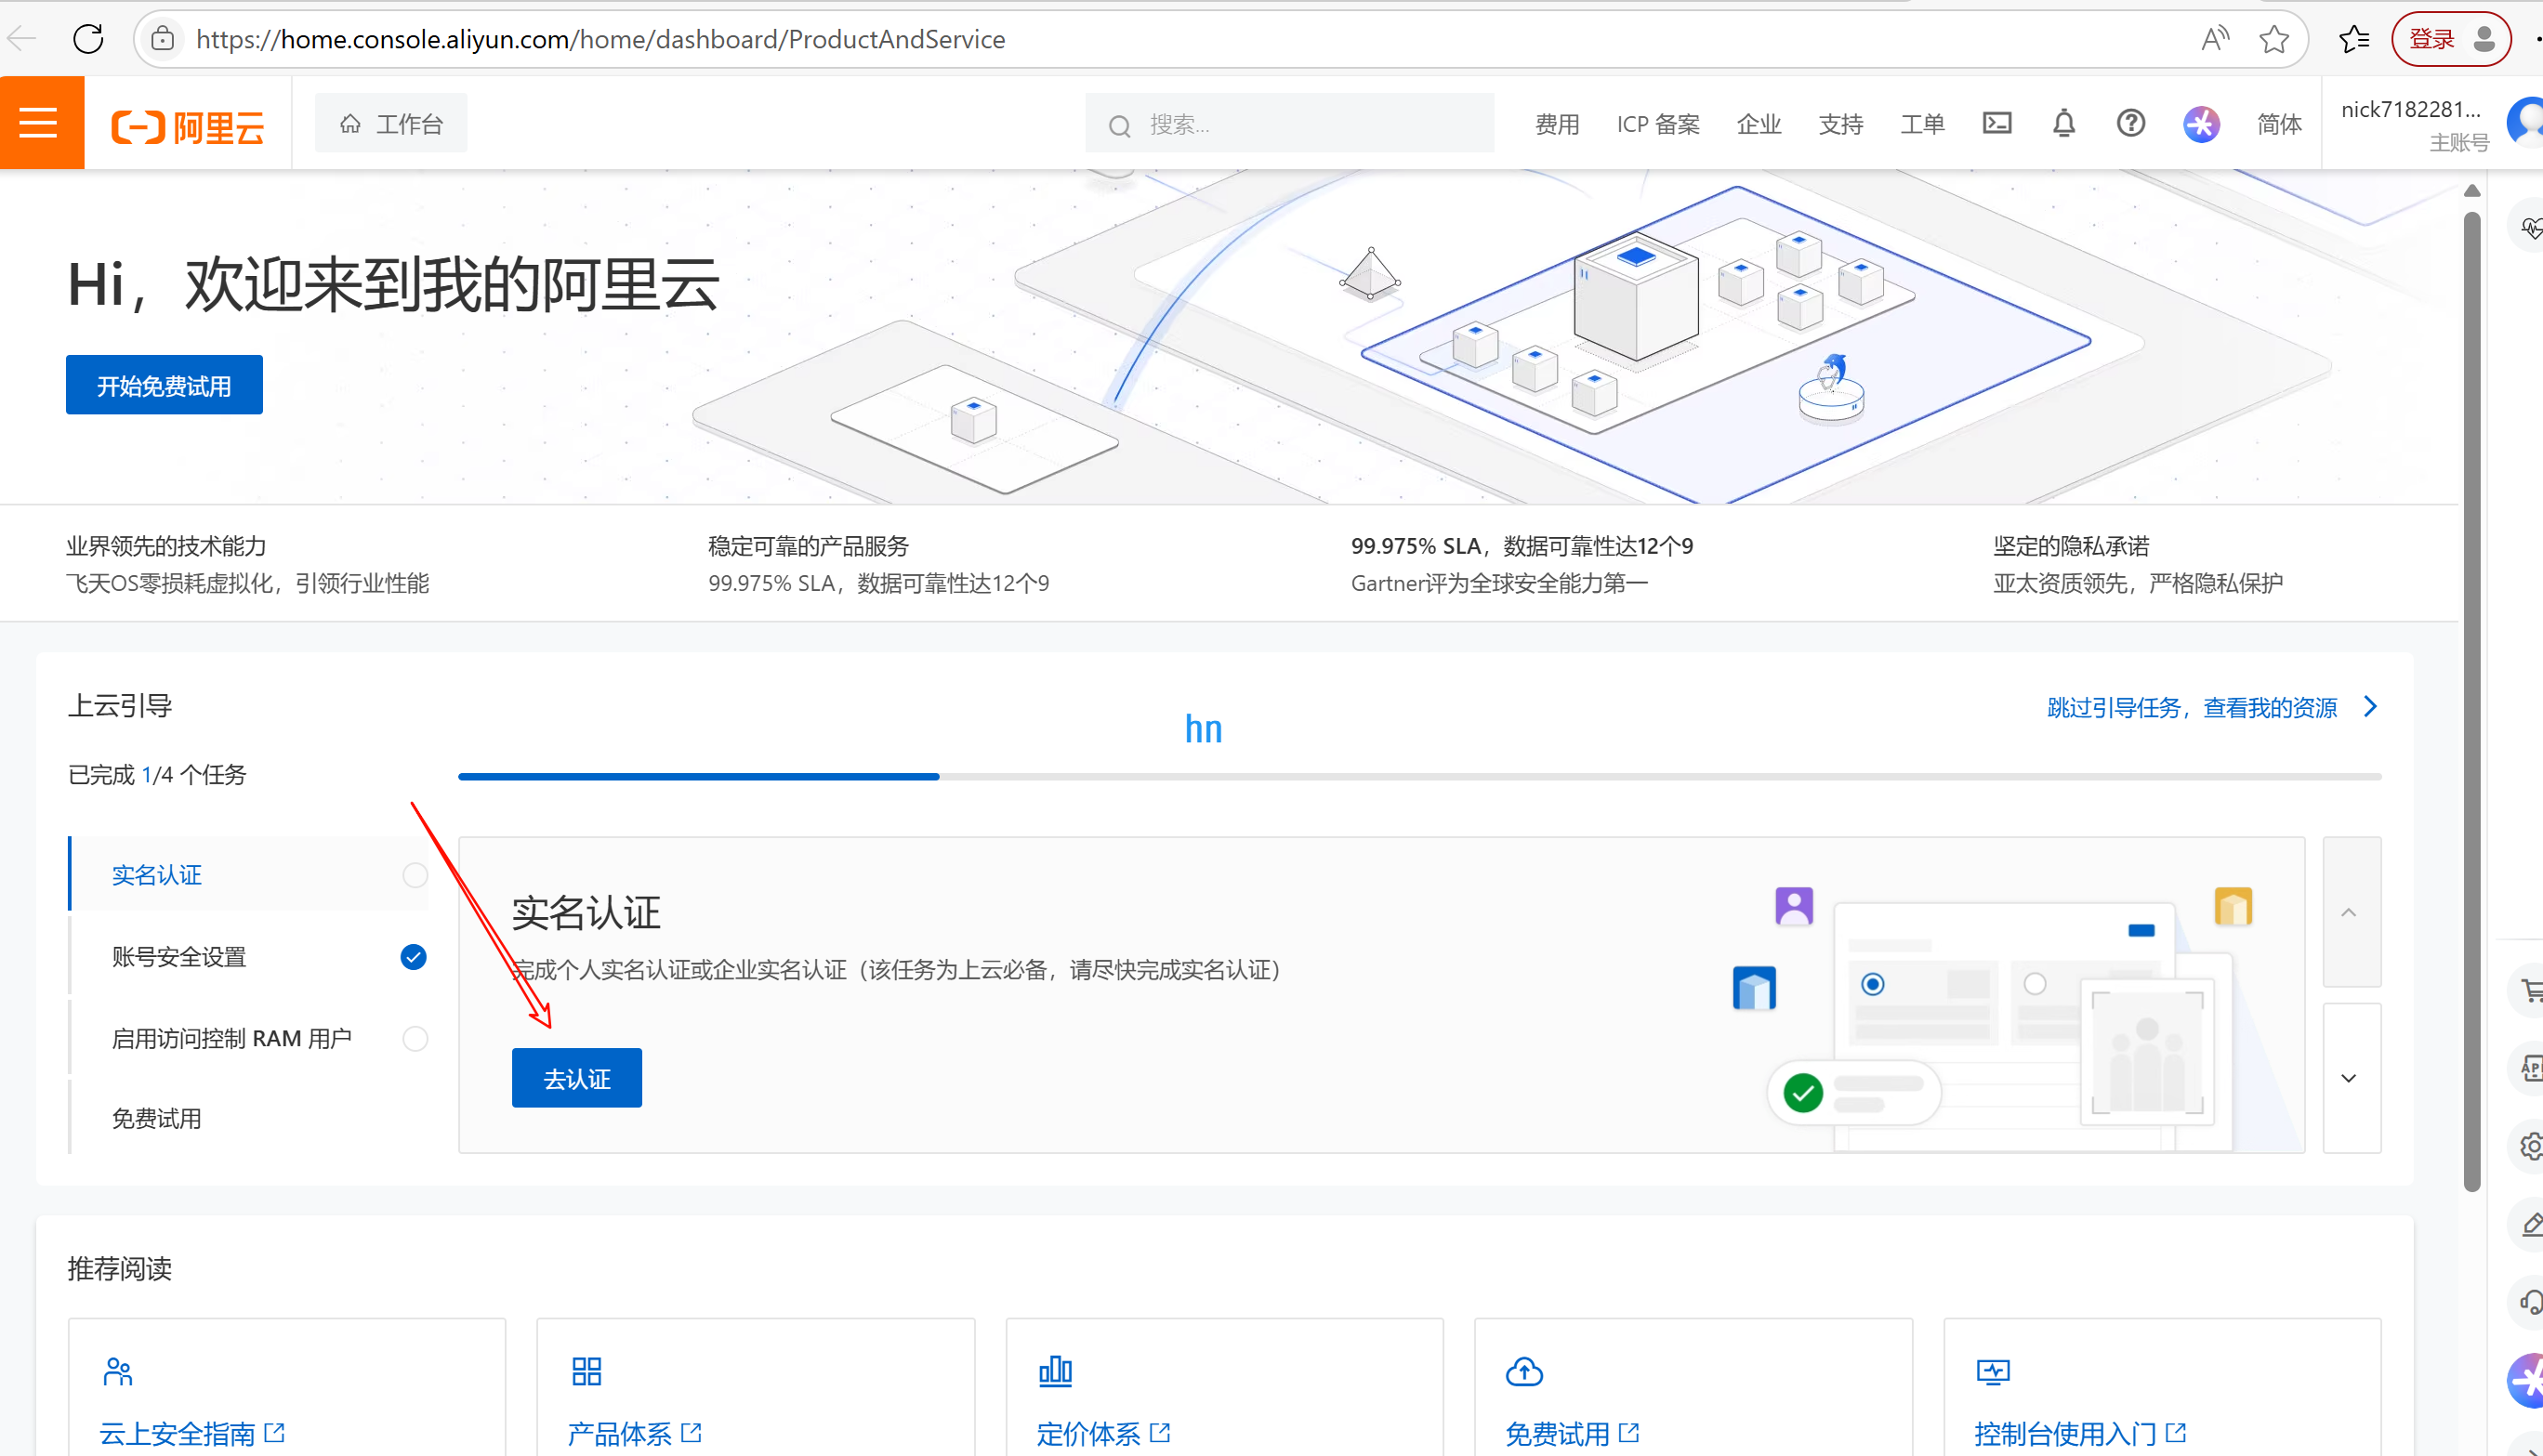Click the 去认证 button
This screenshot has height=1456, width=2543.
576,1078
